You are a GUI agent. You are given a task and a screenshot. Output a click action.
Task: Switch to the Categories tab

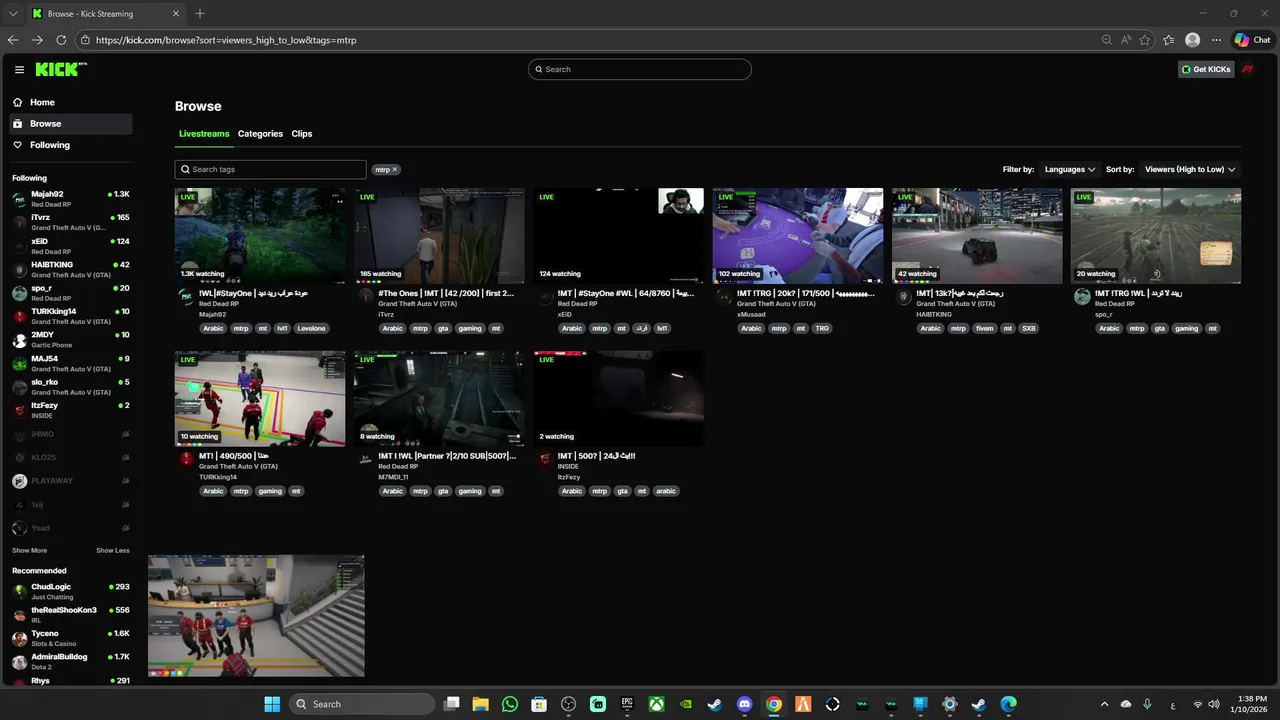tap(260, 134)
